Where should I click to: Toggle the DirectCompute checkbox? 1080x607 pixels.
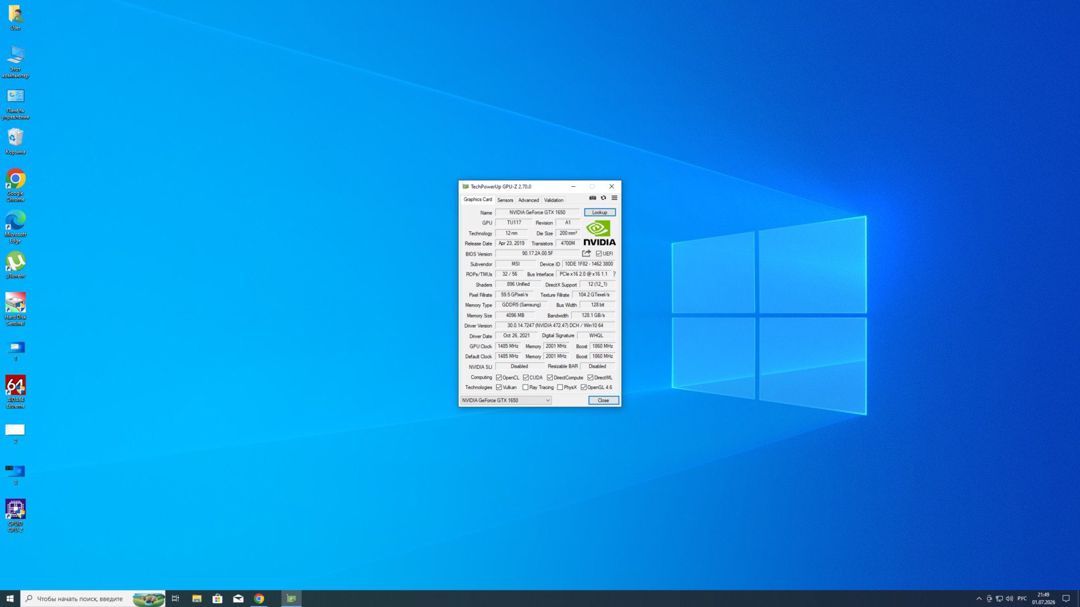tap(550, 378)
